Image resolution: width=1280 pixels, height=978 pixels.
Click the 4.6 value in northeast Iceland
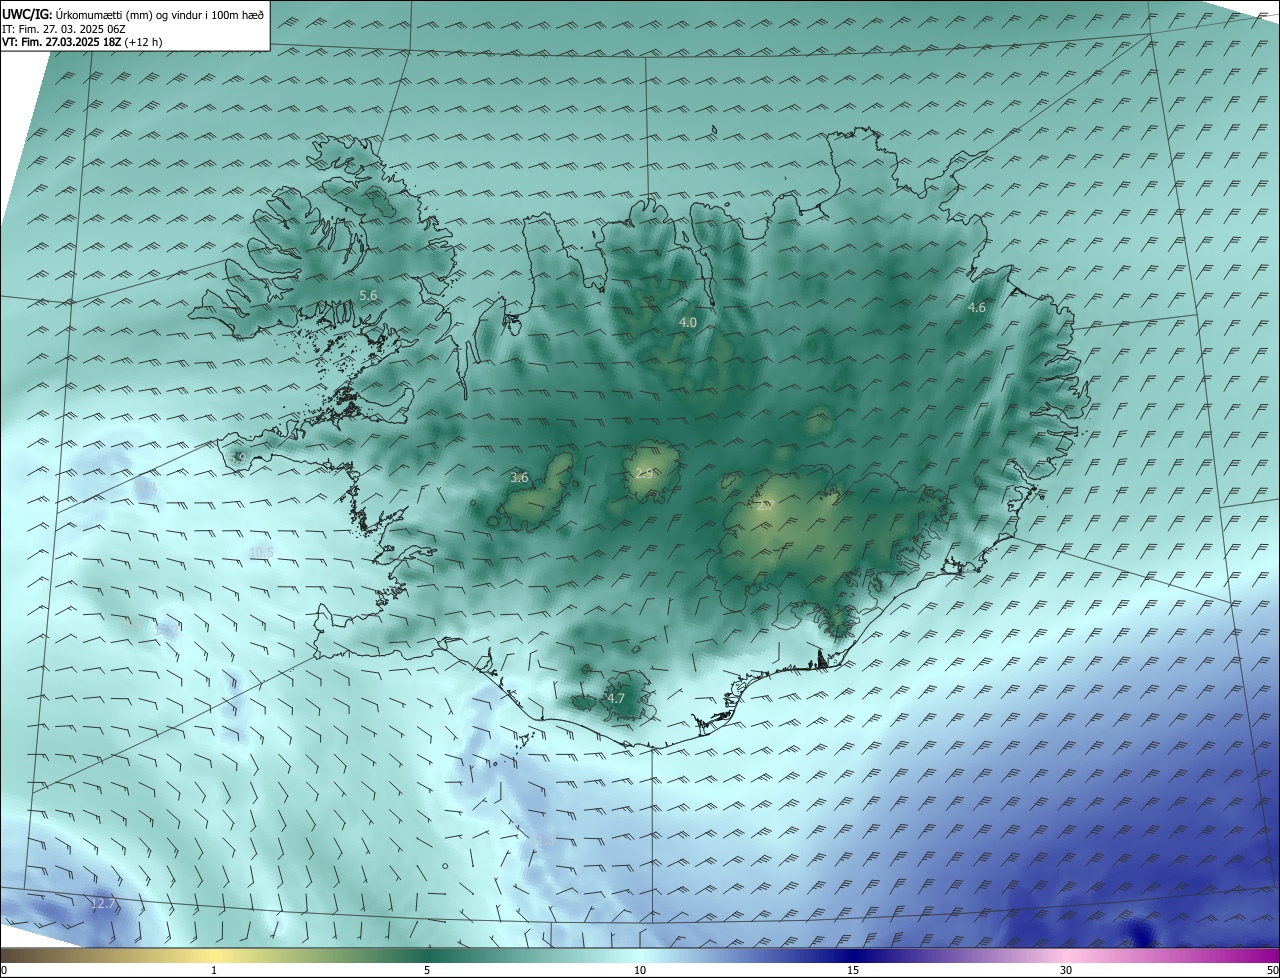click(977, 308)
